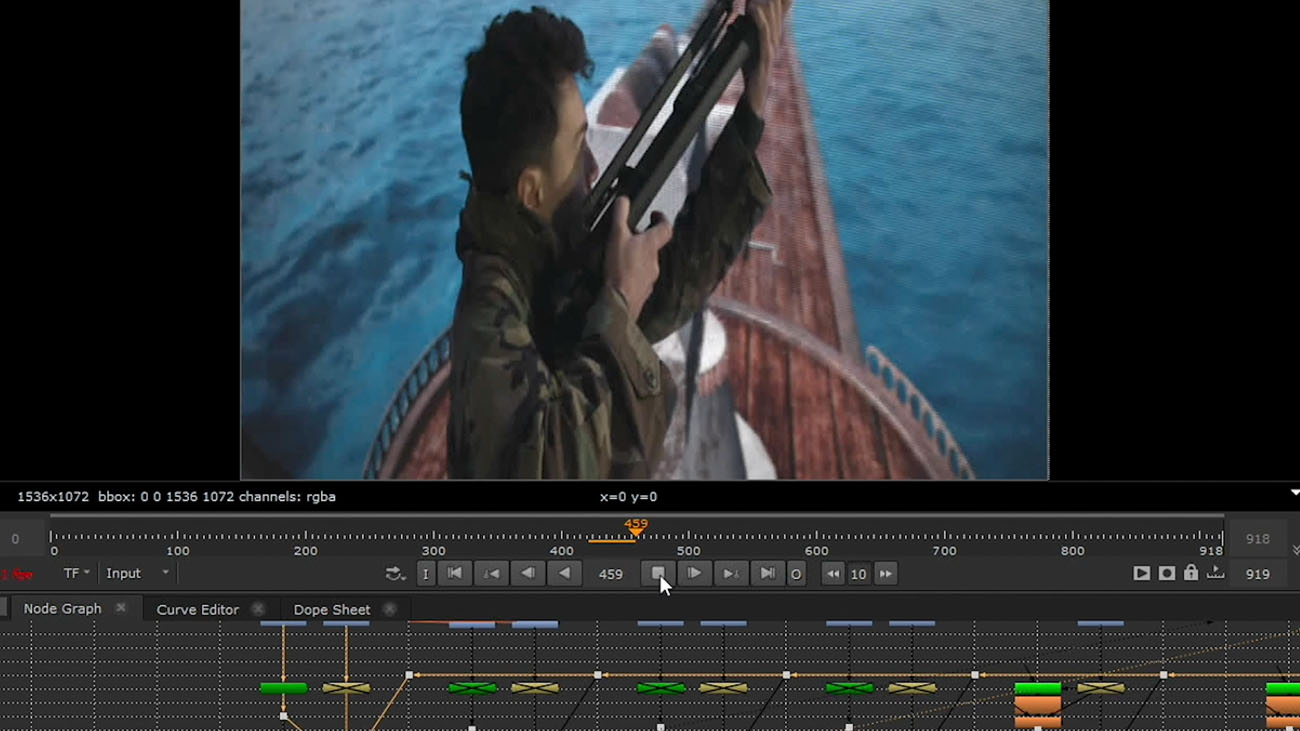
Task: Play the clip backward
Action: (x=565, y=574)
